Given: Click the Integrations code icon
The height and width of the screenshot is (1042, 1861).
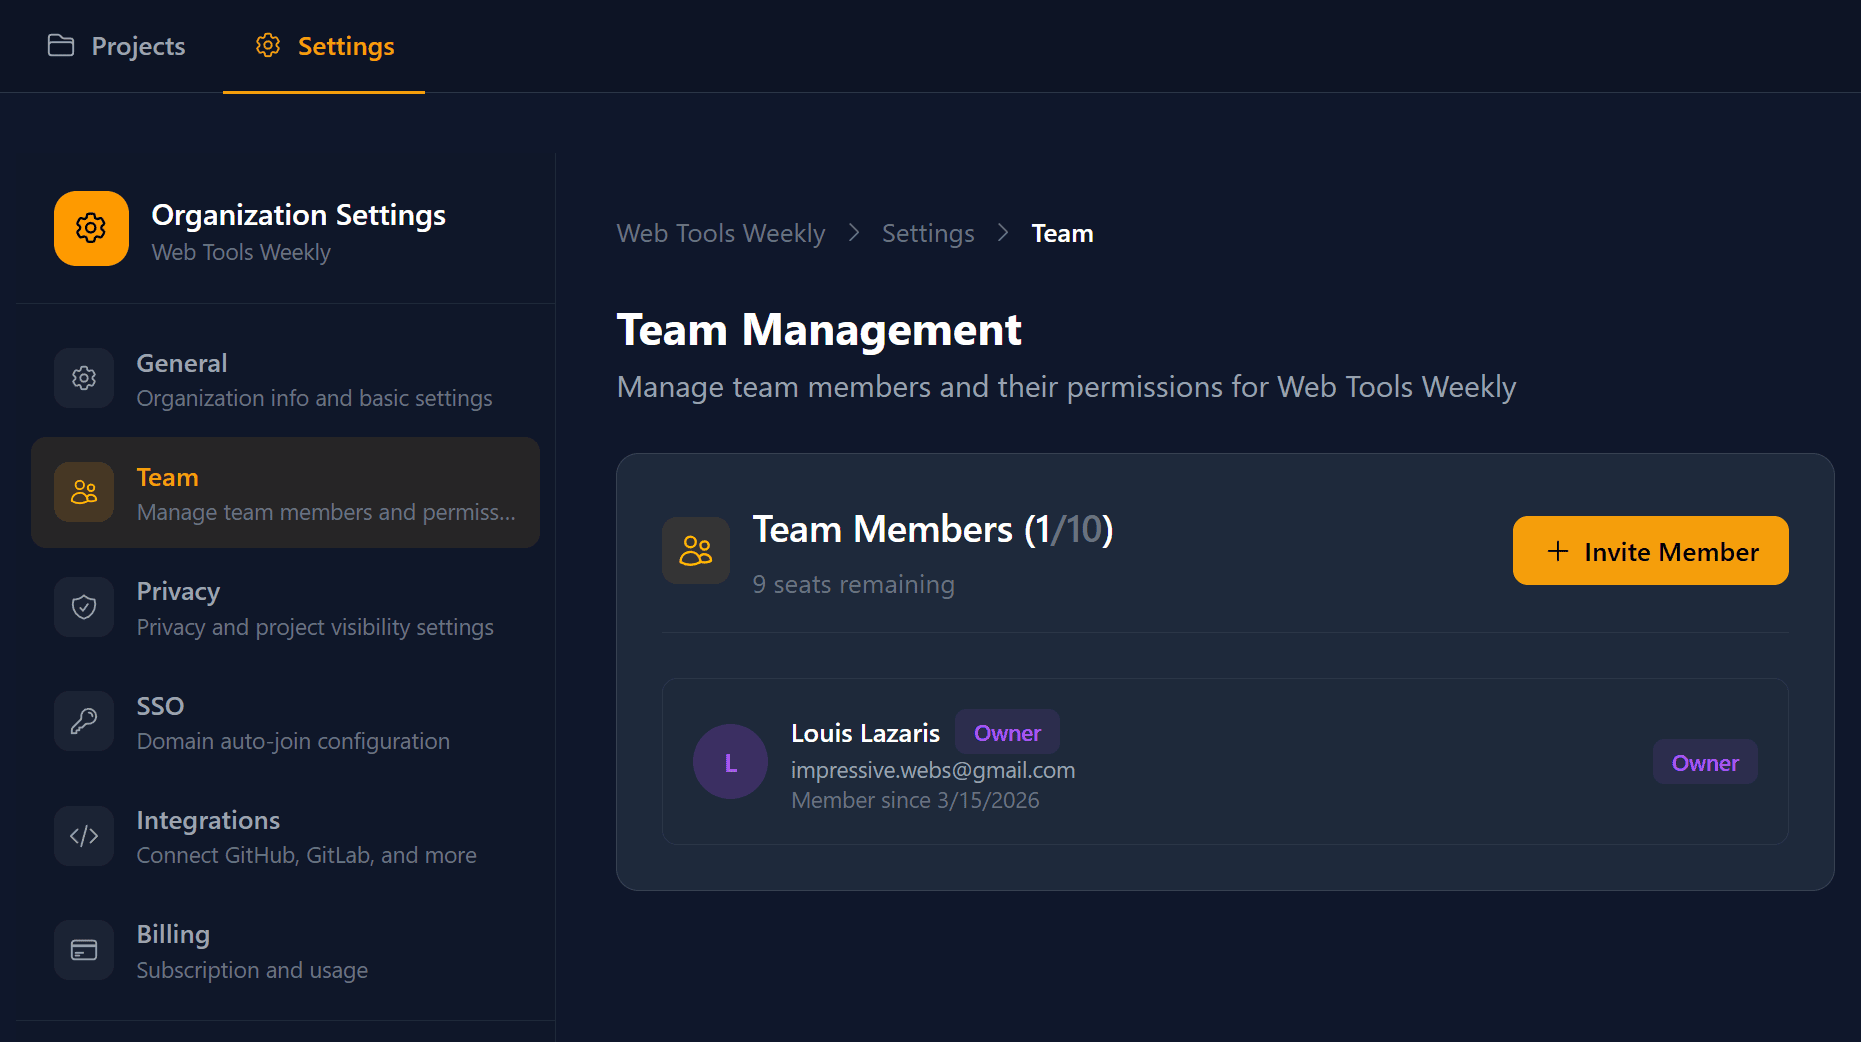Looking at the screenshot, I should coord(83,835).
